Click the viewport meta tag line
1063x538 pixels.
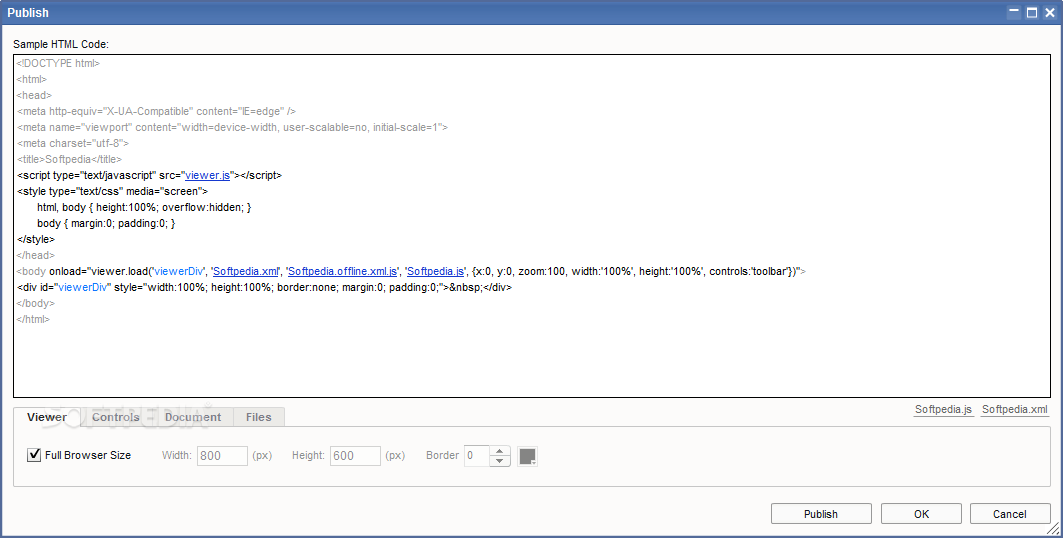coord(233,127)
